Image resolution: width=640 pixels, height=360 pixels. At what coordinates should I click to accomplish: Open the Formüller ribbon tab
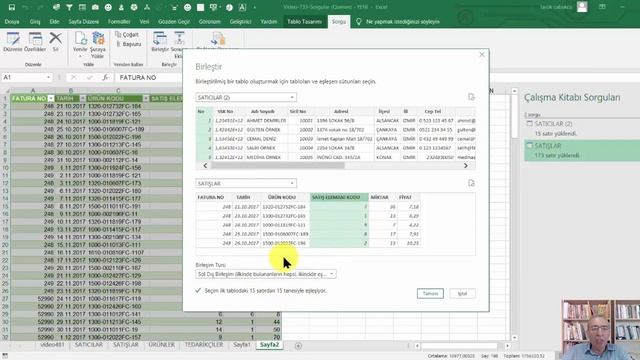click(119, 22)
